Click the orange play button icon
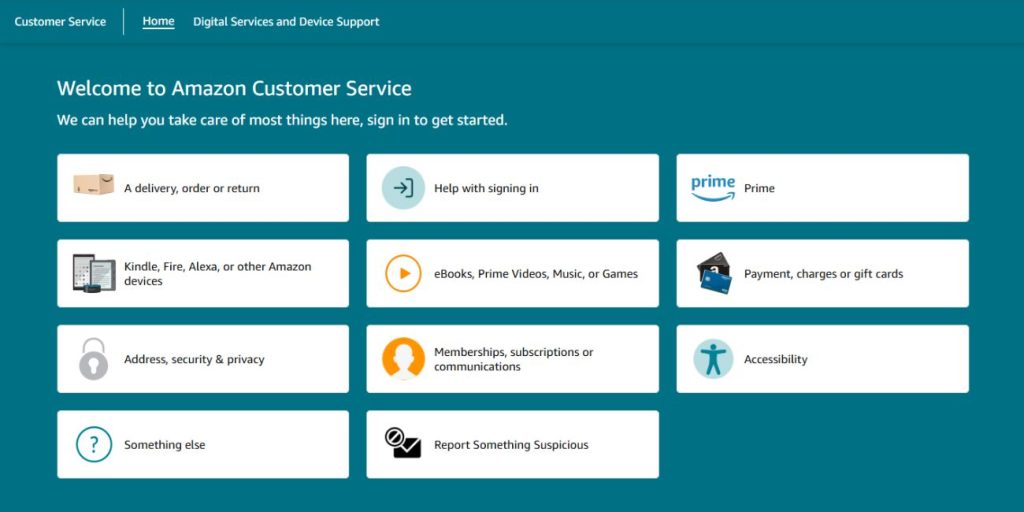1024x512 pixels. point(403,273)
